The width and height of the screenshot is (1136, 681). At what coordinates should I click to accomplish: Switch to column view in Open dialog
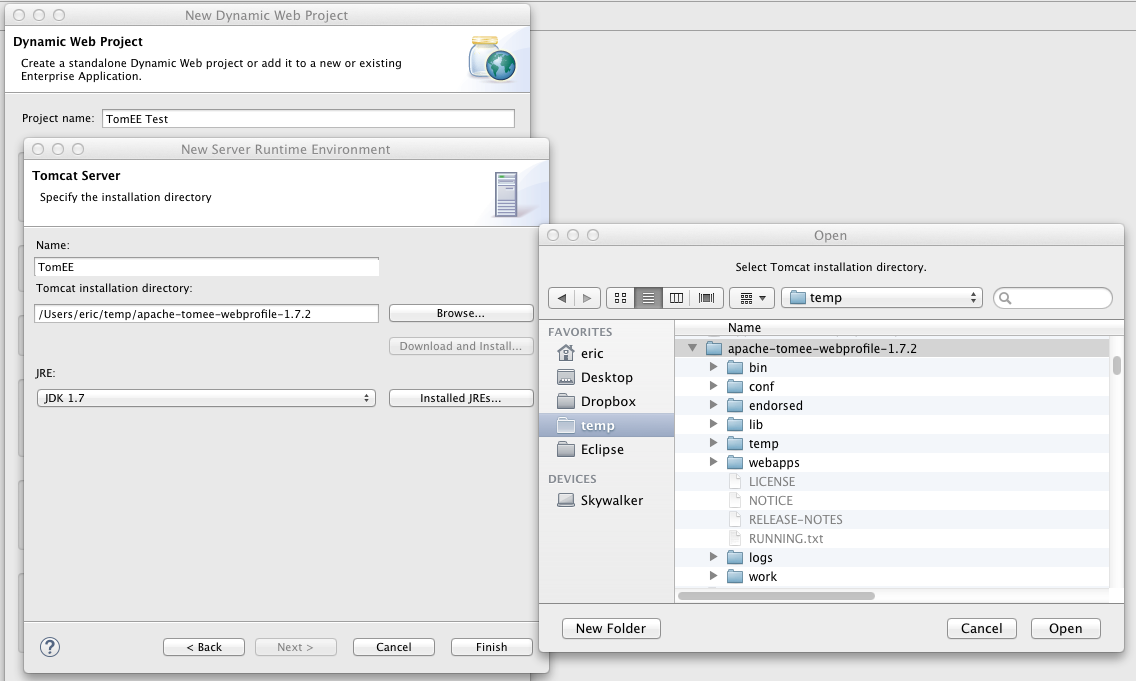coord(677,298)
